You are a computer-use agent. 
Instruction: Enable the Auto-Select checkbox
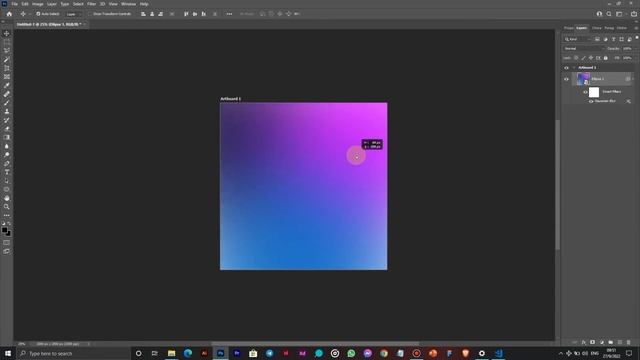click(38, 14)
